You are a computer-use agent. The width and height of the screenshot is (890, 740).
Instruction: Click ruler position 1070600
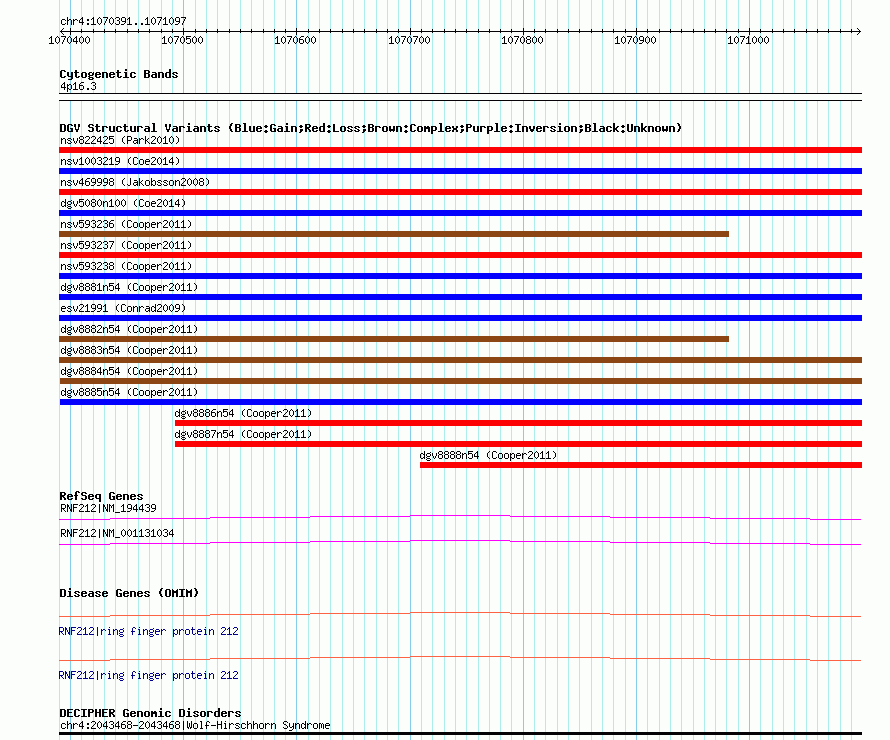295,40
